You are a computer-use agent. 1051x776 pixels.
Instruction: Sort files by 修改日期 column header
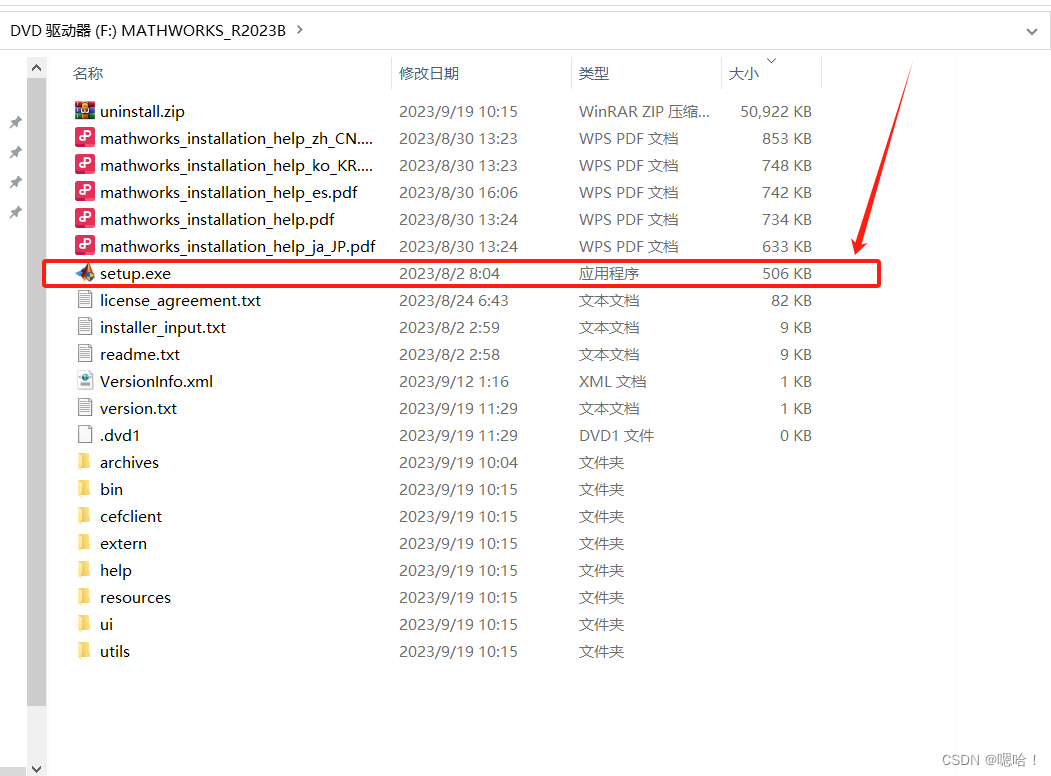click(x=429, y=74)
